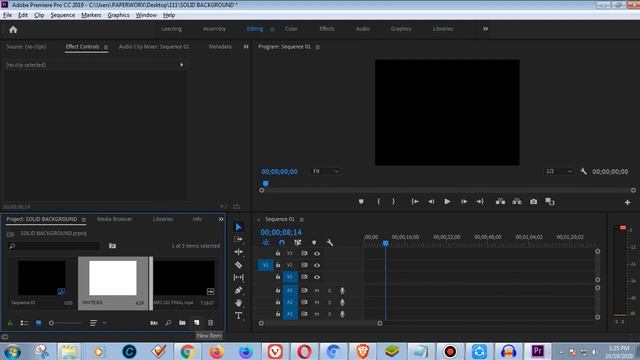Expand arrow beside (no clip selected)
This screenshot has height=360, width=640.
pyautogui.click(x=182, y=64)
